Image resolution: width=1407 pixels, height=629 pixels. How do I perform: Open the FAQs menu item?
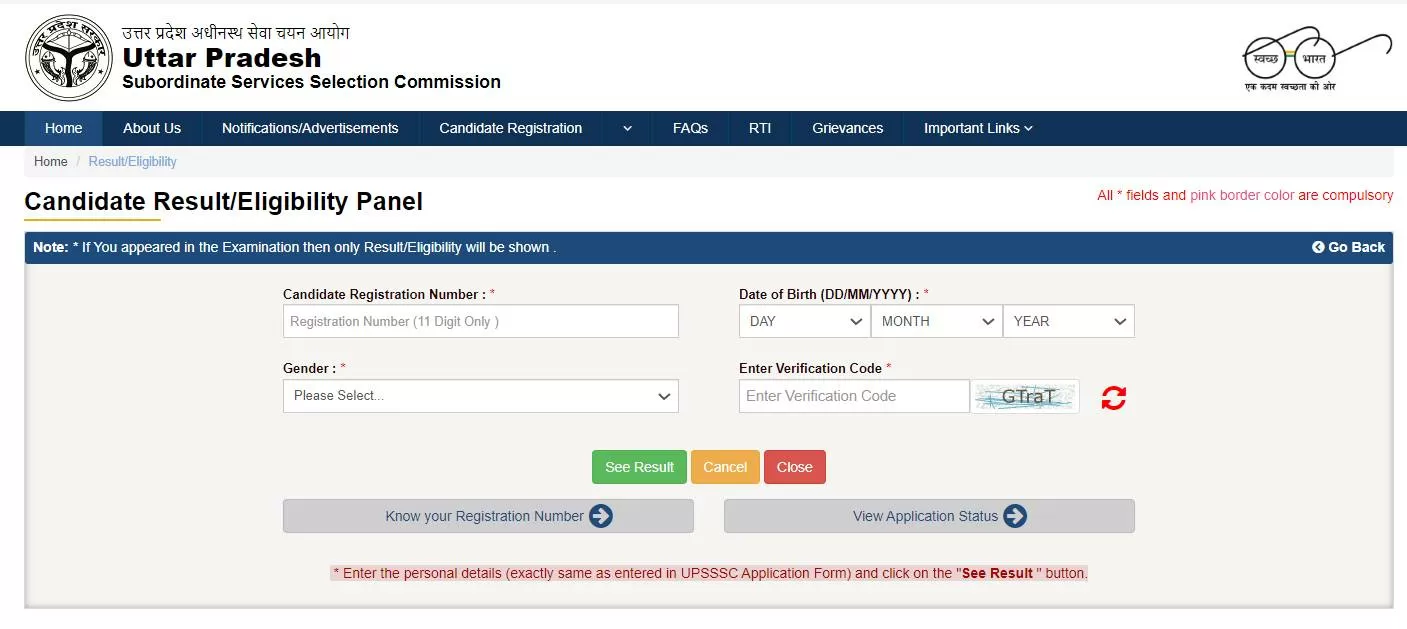point(690,128)
